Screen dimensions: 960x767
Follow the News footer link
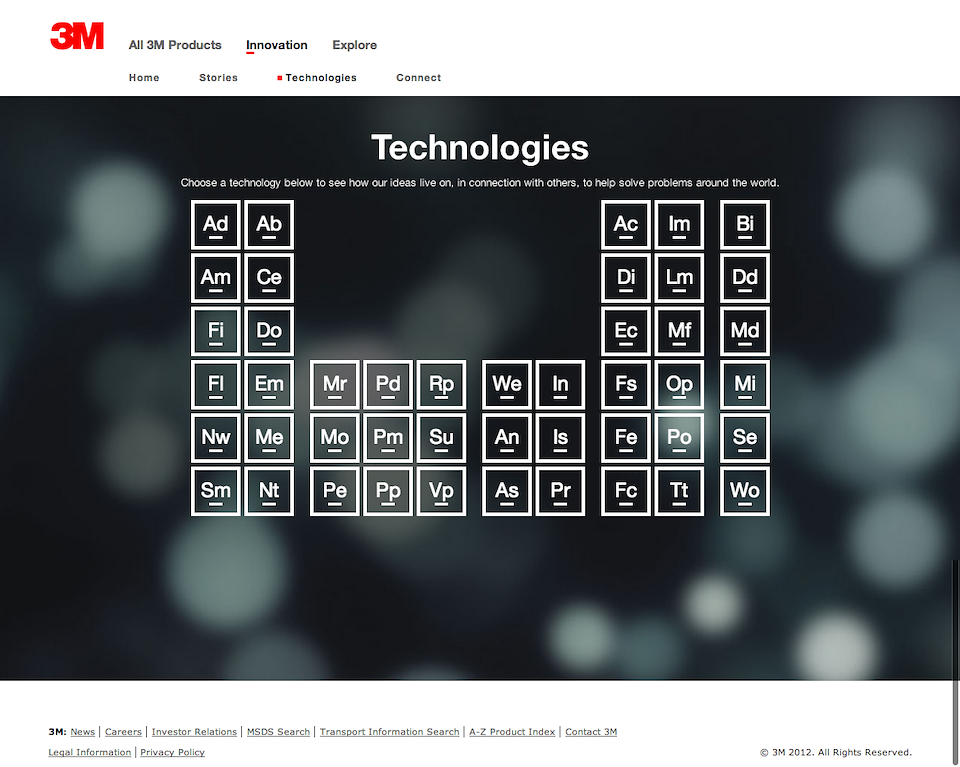click(83, 731)
